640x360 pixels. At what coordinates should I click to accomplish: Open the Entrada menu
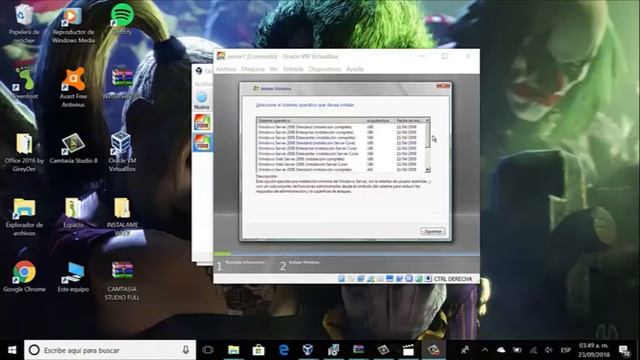293,69
